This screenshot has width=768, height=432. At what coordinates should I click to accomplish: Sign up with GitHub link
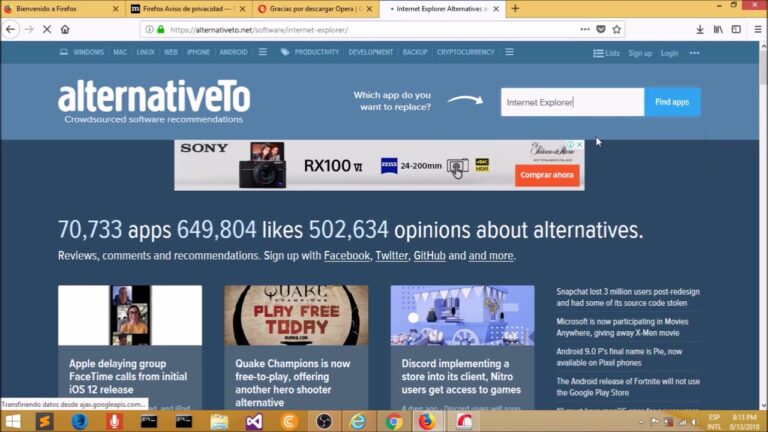pos(430,256)
